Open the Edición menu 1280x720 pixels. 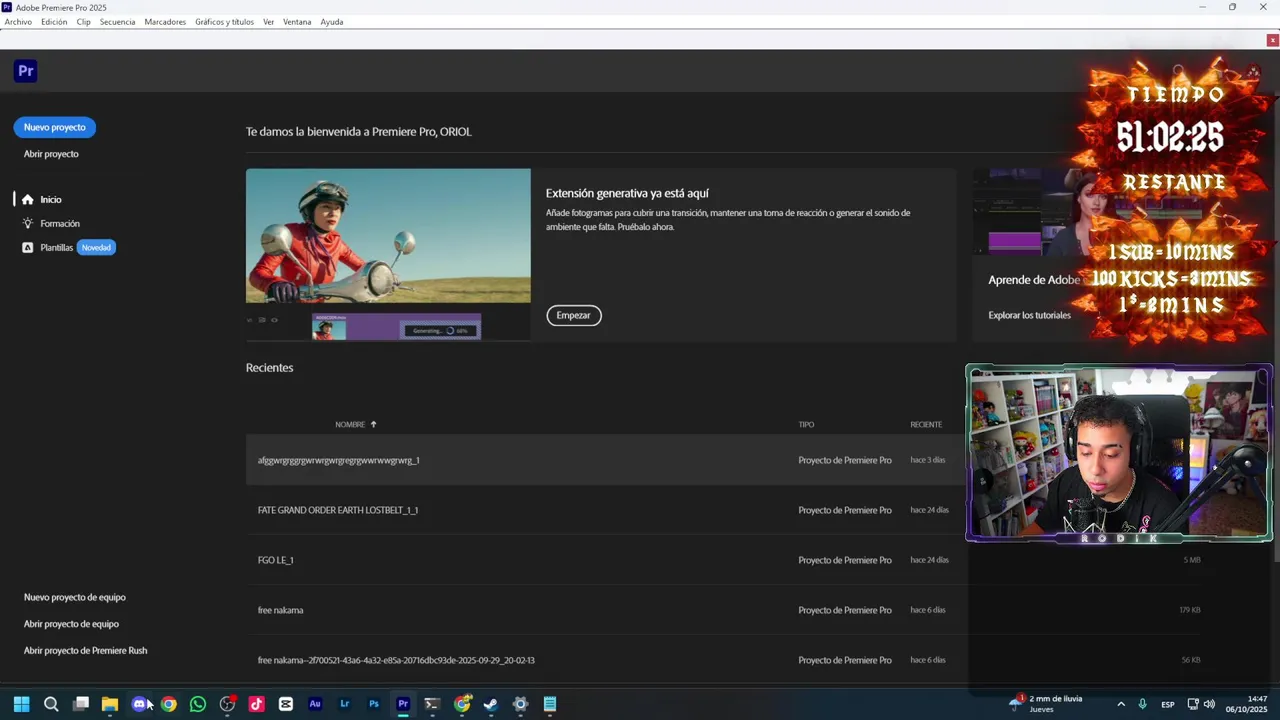[x=54, y=22]
